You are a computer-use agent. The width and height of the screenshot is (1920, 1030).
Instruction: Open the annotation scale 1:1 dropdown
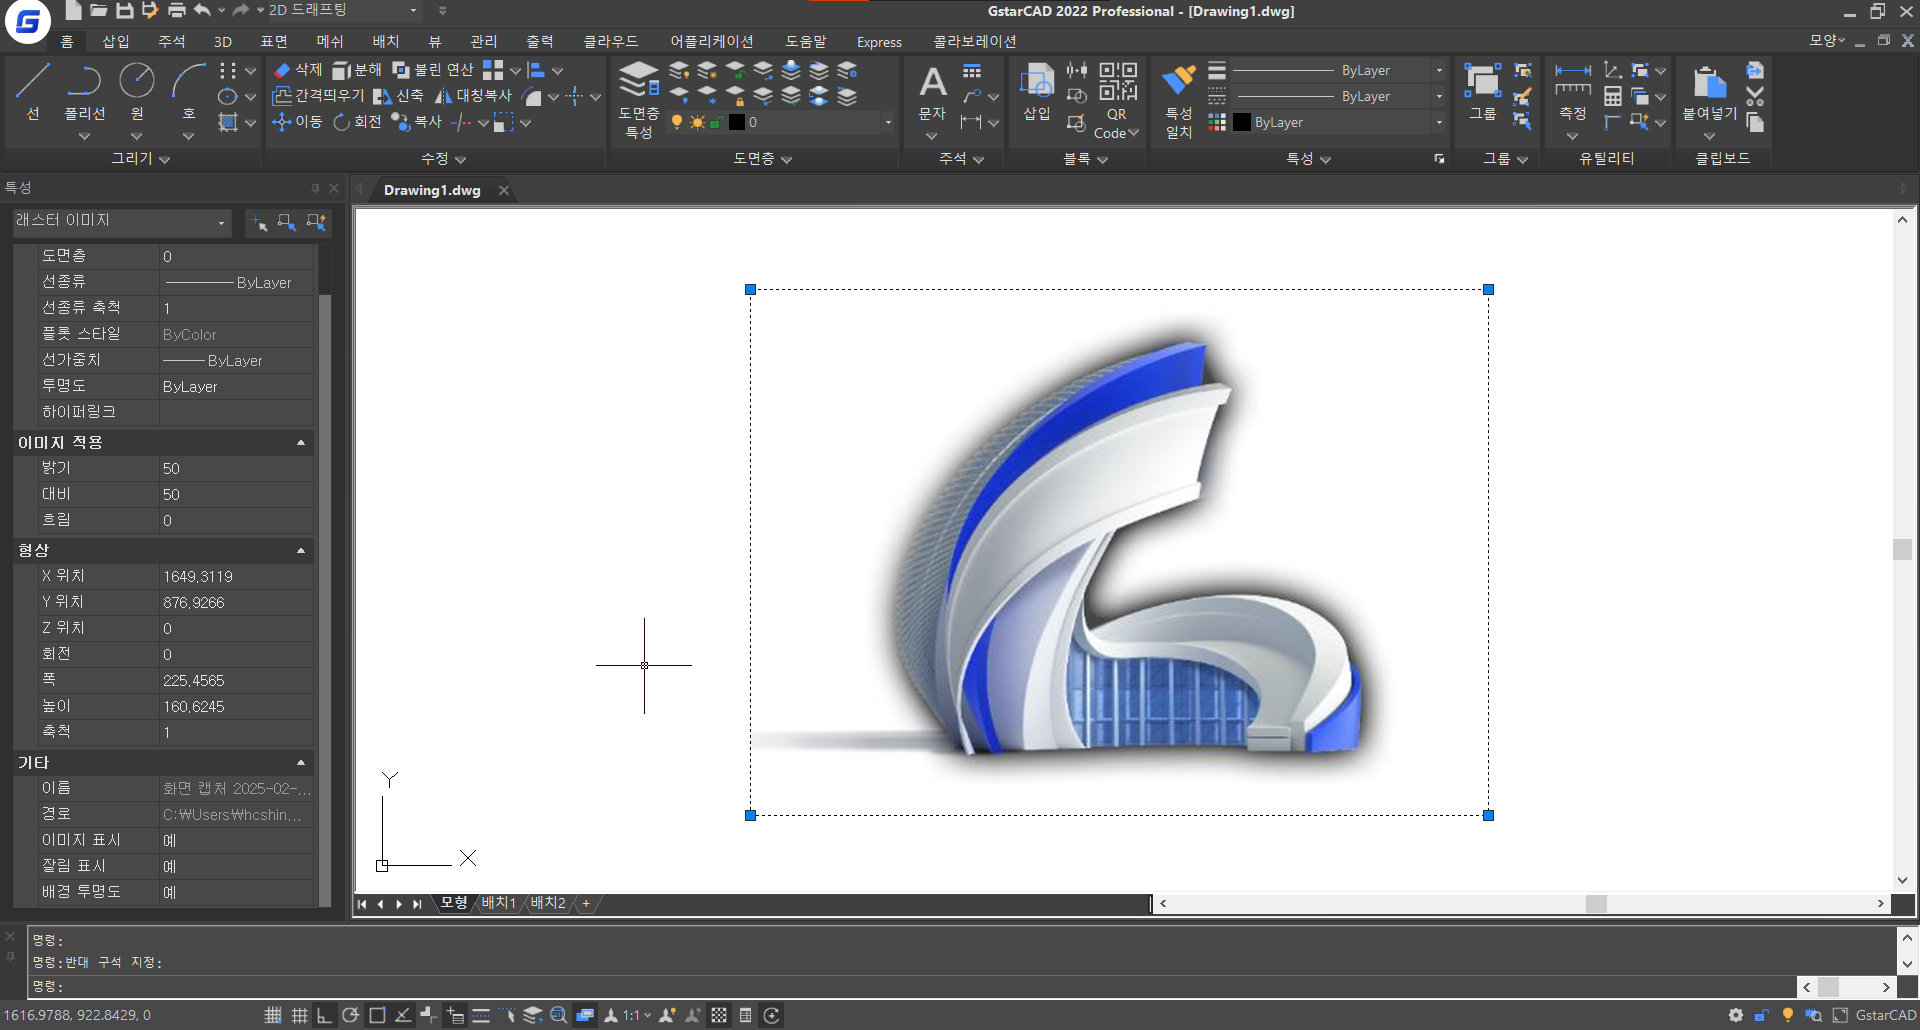pos(636,1015)
